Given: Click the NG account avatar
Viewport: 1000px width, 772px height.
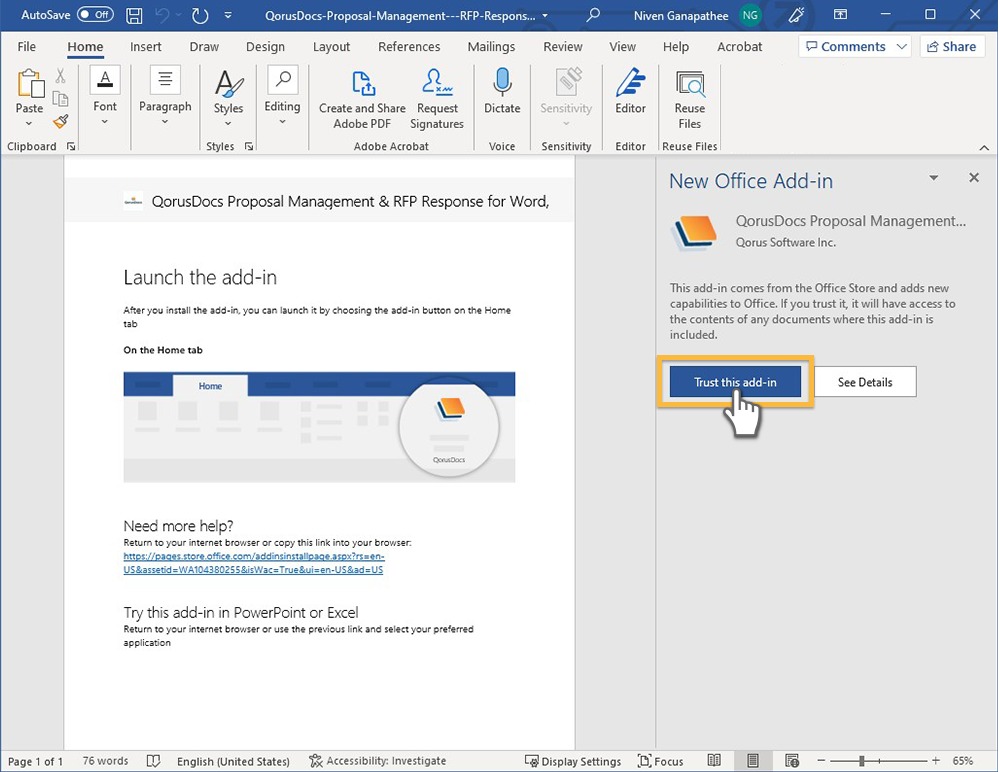Looking at the screenshot, I should point(750,15).
